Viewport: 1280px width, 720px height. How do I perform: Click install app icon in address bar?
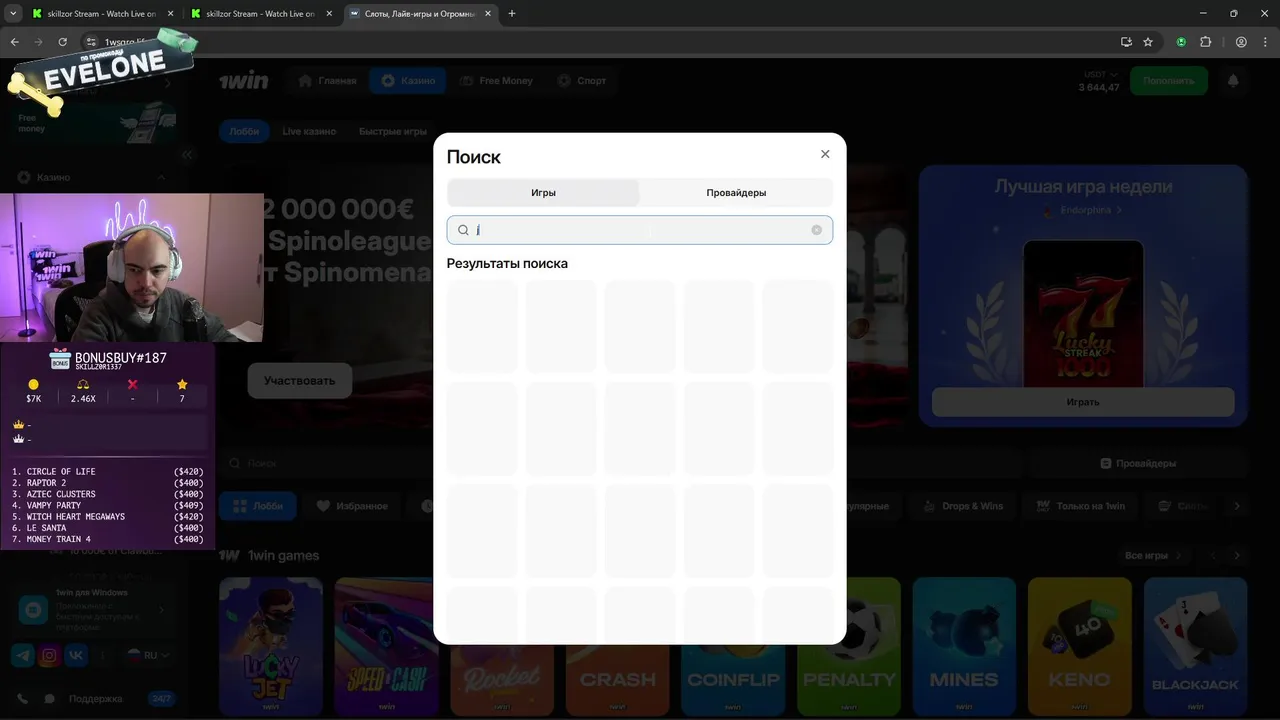pyautogui.click(x=1126, y=42)
